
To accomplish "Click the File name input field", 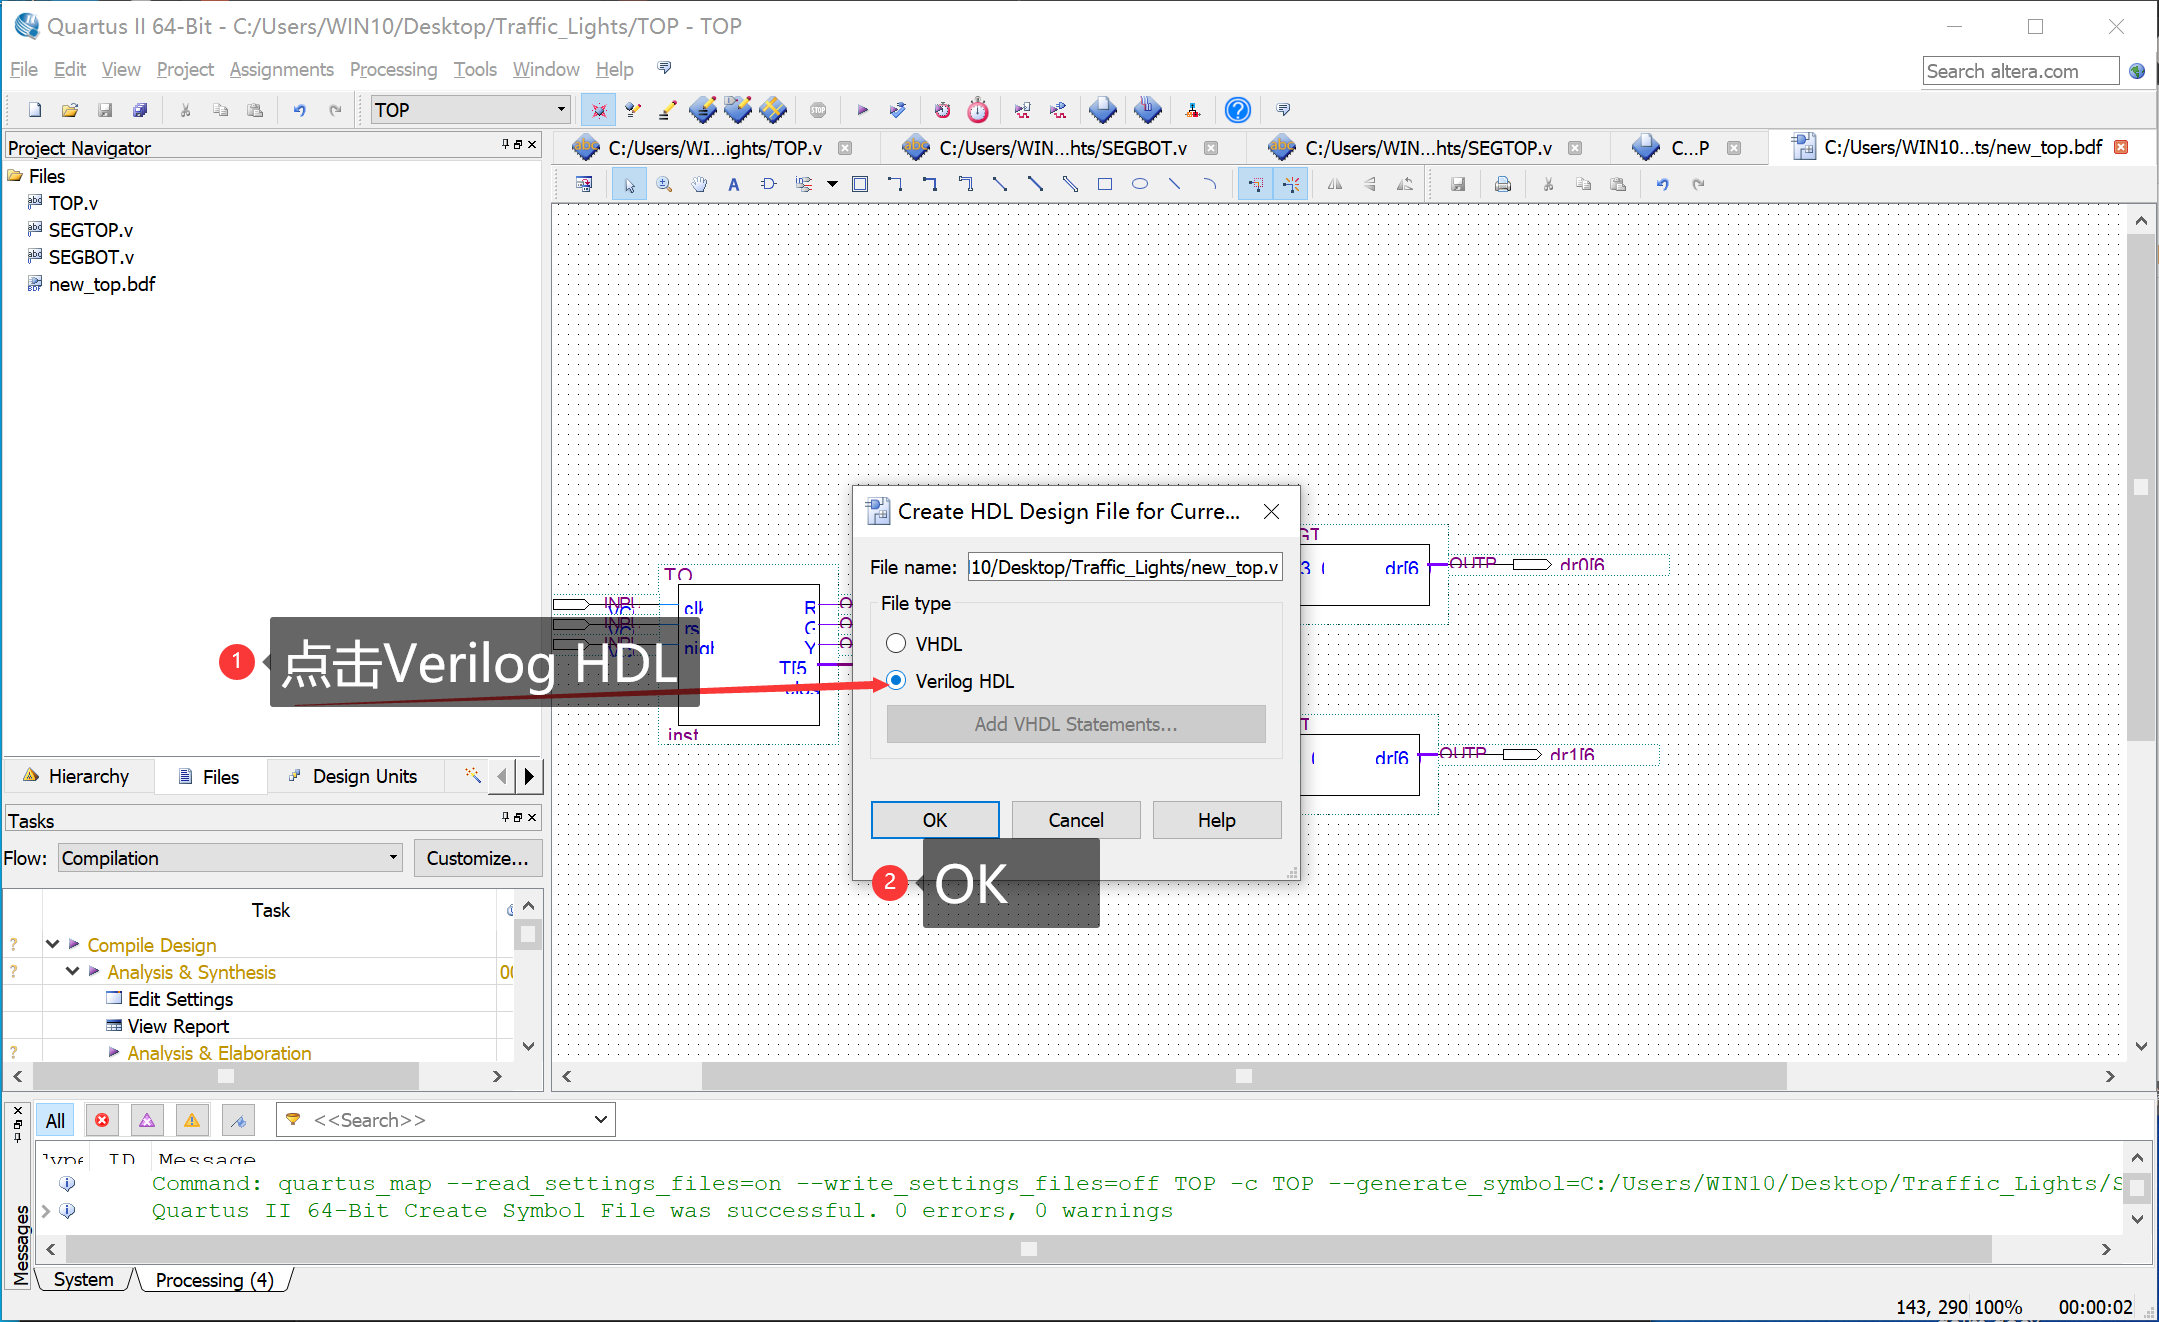I will (1124, 567).
